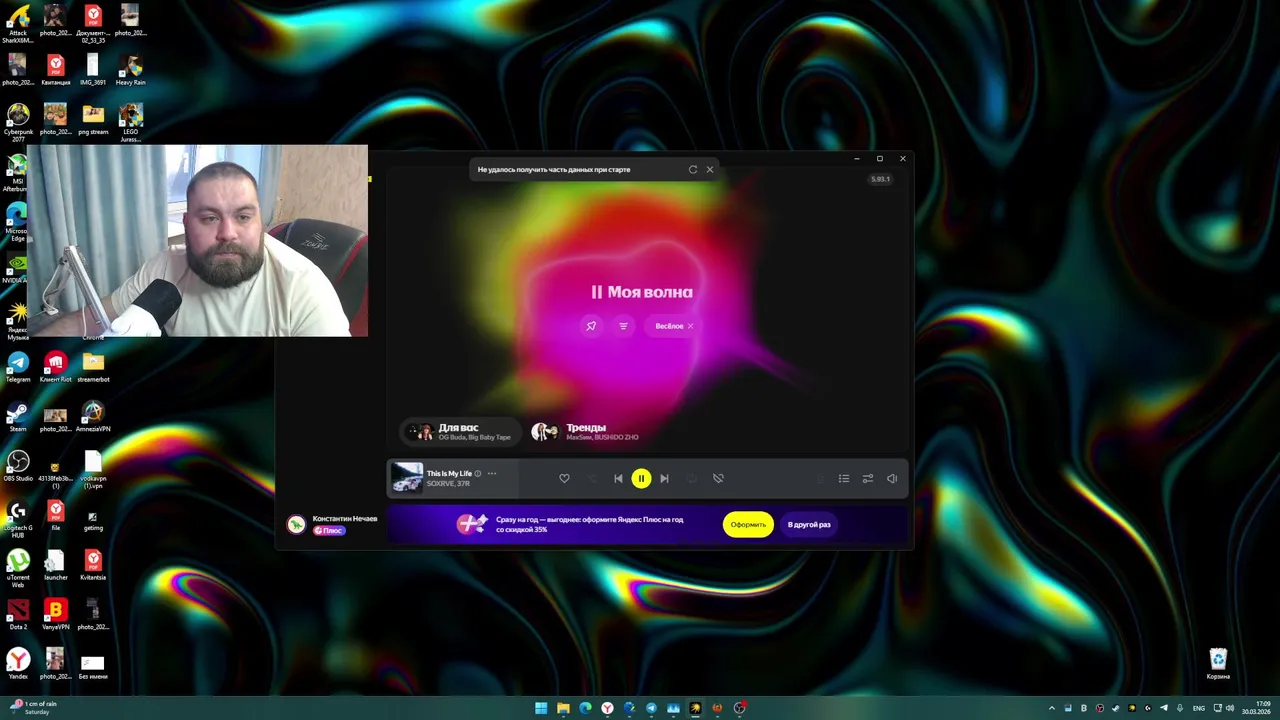Pause the currently playing track
This screenshot has height=720, width=1280.
tap(641, 478)
